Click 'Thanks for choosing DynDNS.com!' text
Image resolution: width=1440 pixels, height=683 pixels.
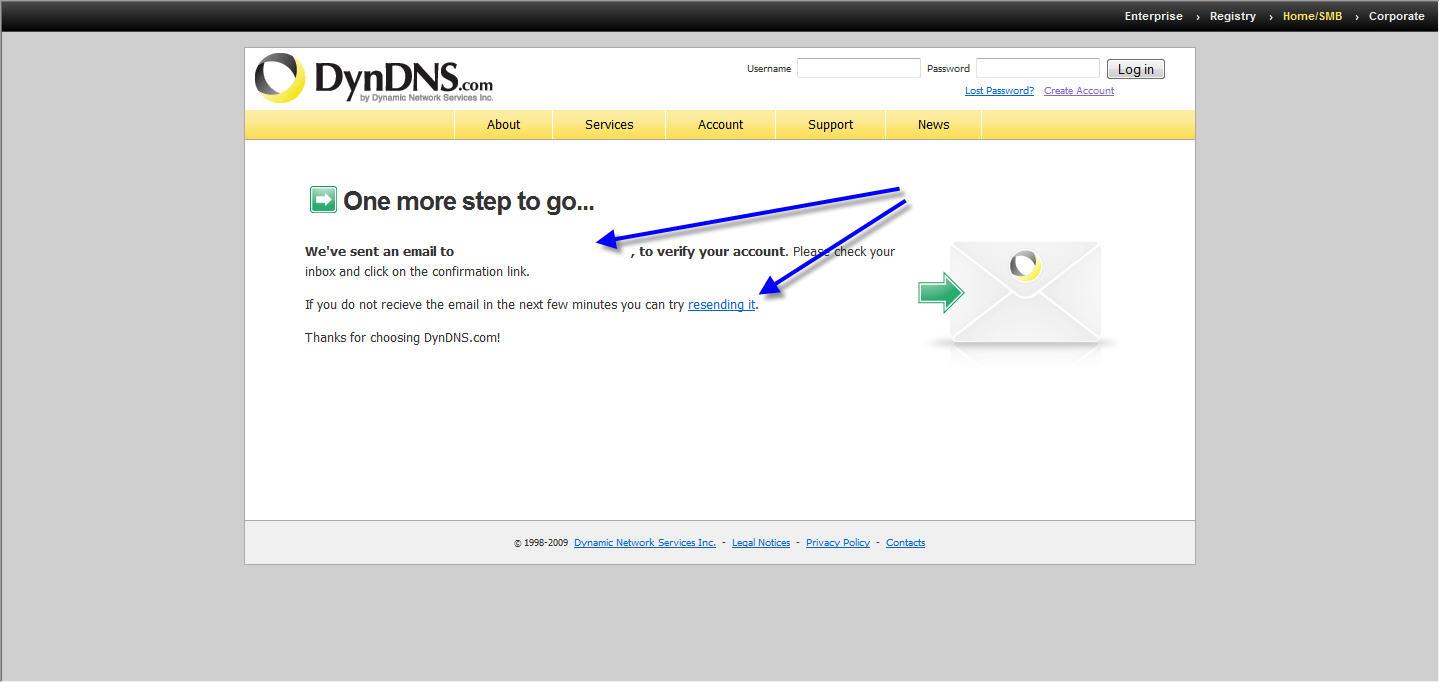coord(402,338)
